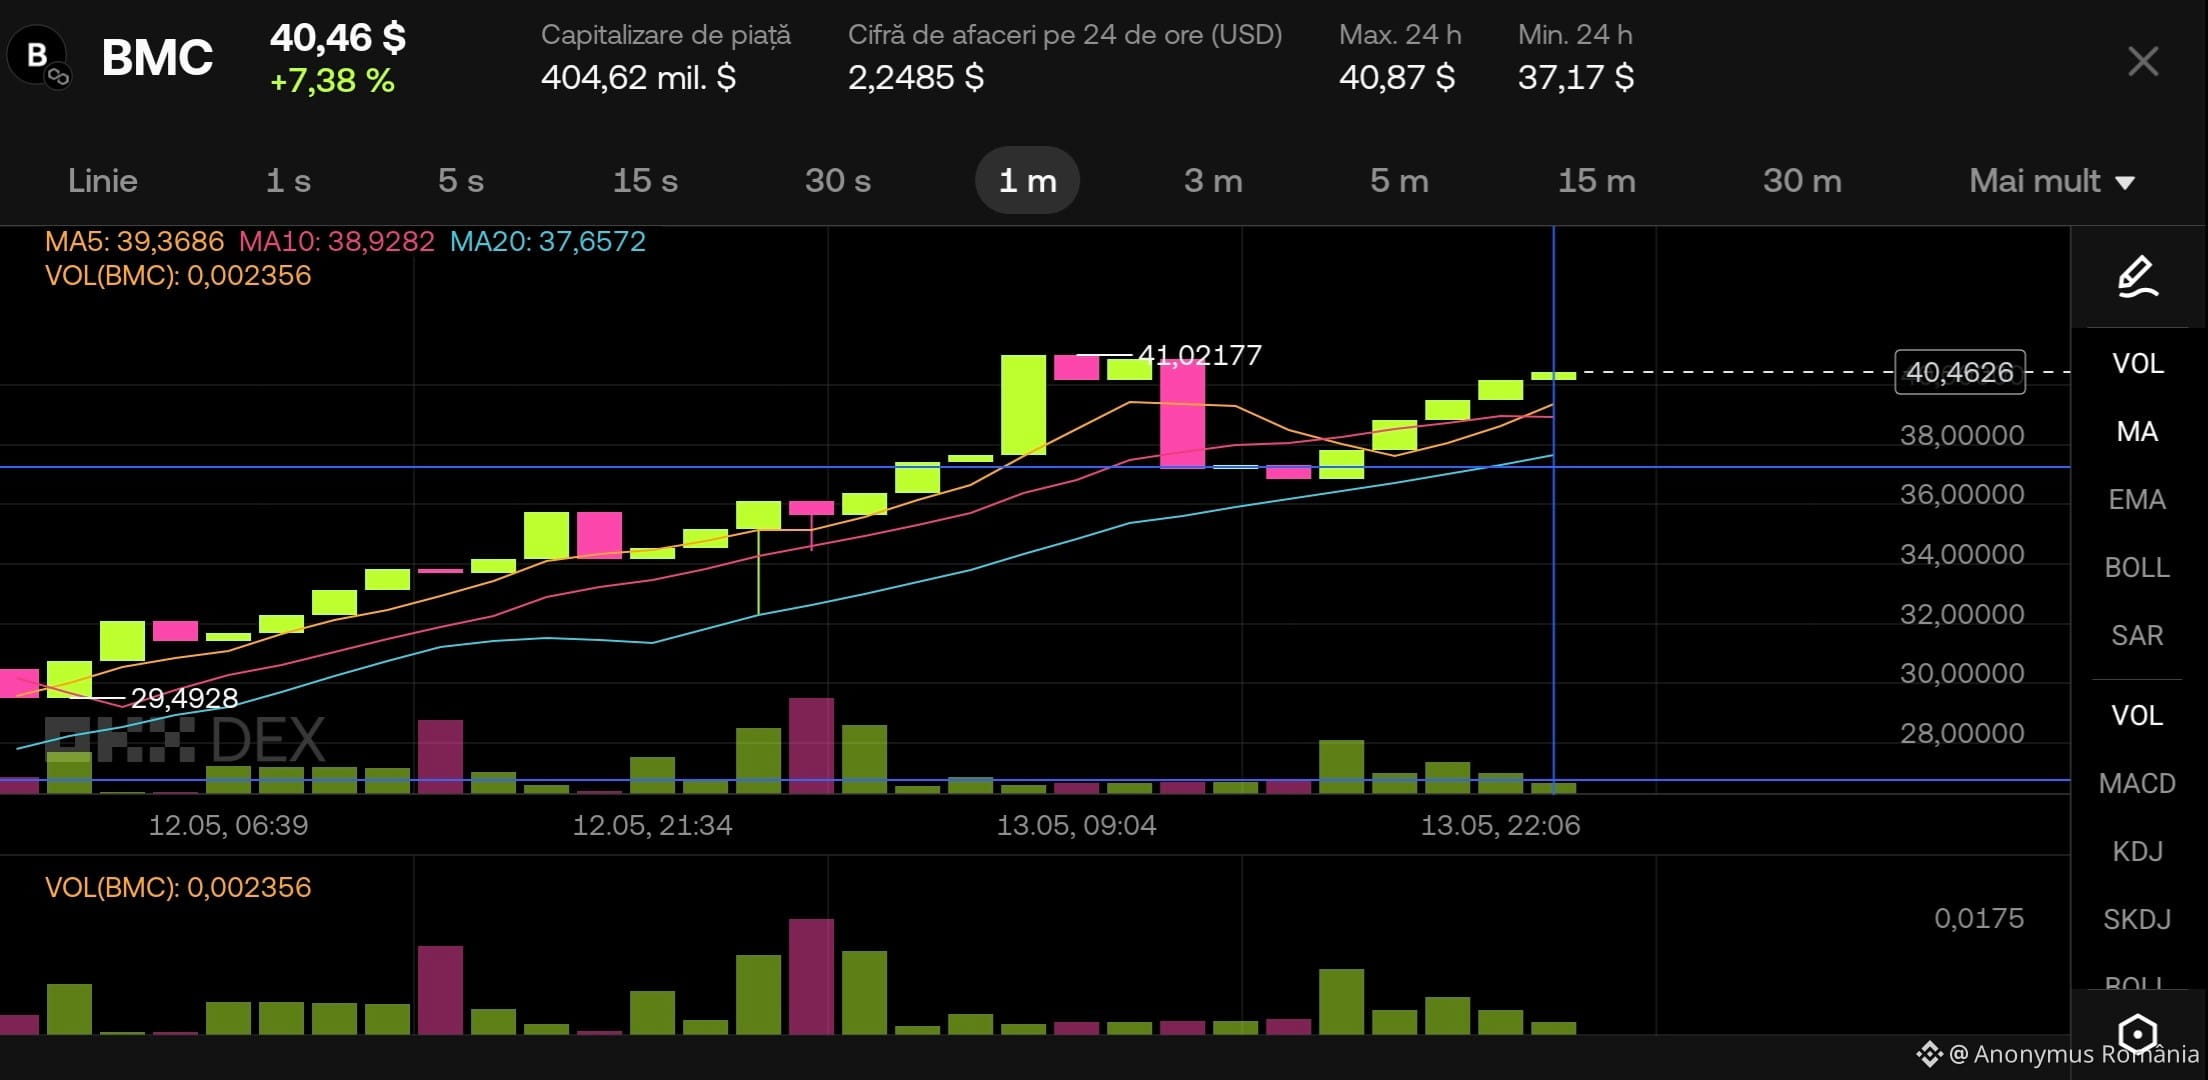Click the lower panel VOL(BMC) legend
The image size is (2208, 1080).
click(178, 888)
